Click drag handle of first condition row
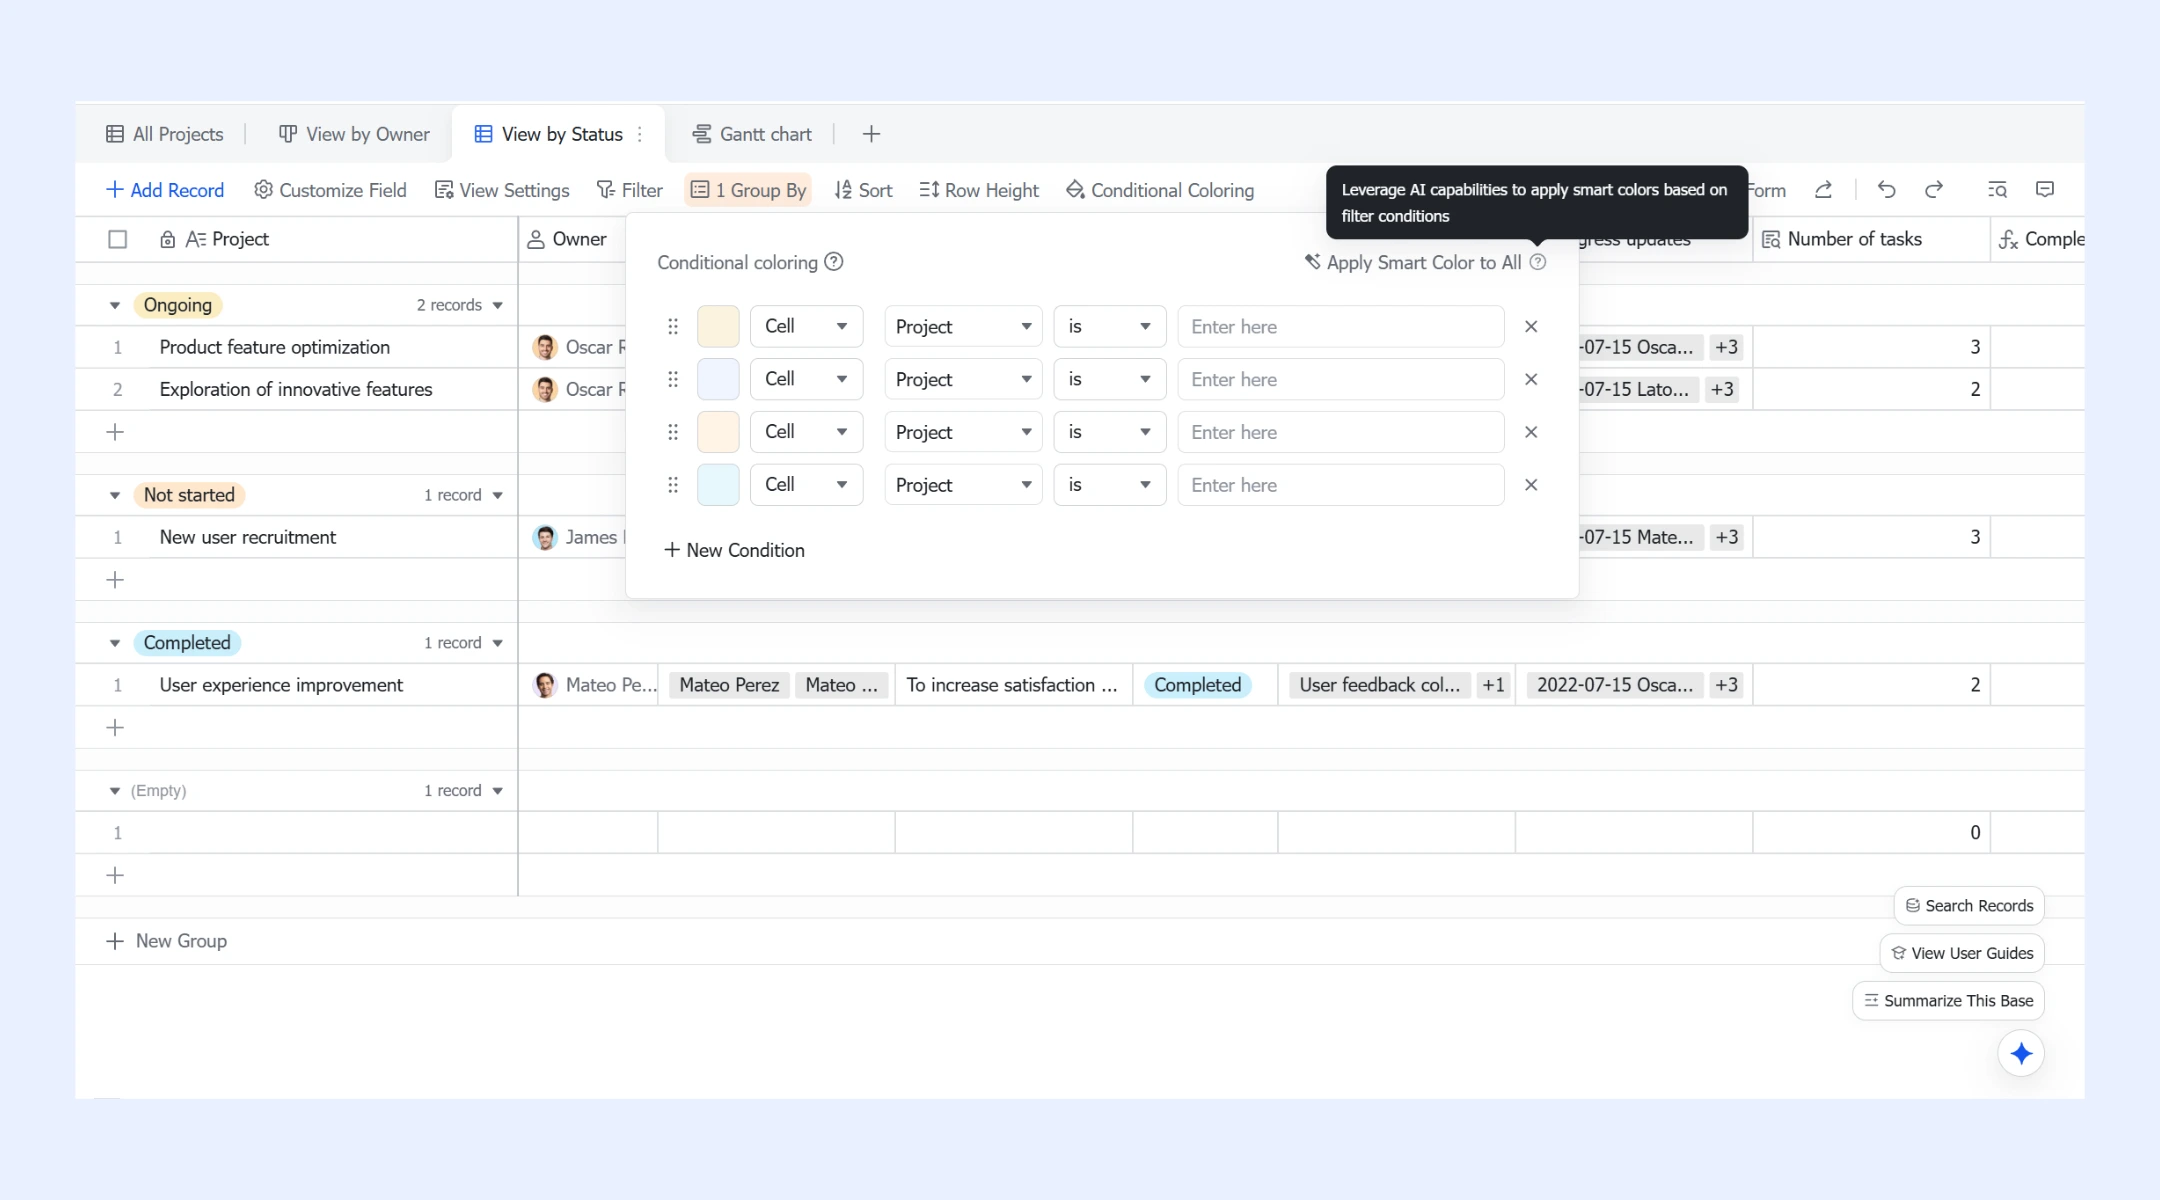The height and width of the screenshot is (1200, 2160). (673, 326)
